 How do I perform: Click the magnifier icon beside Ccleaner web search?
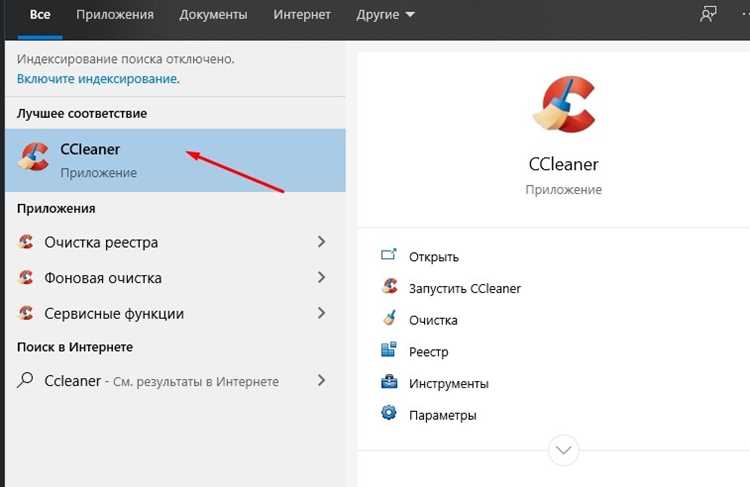point(25,380)
